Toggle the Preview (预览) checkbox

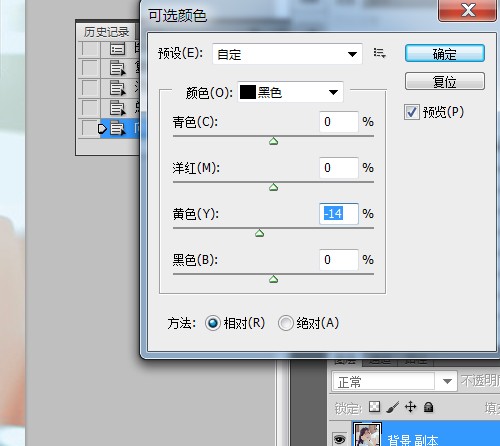click(x=411, y=112)
